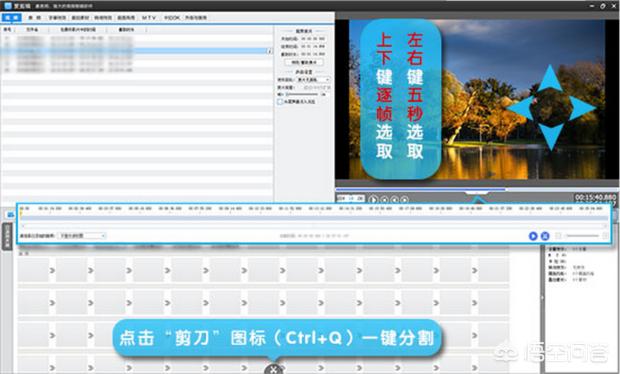Adjust the timeline zoom slider
This screenshot has width=620, height=374.
[582, 236]
